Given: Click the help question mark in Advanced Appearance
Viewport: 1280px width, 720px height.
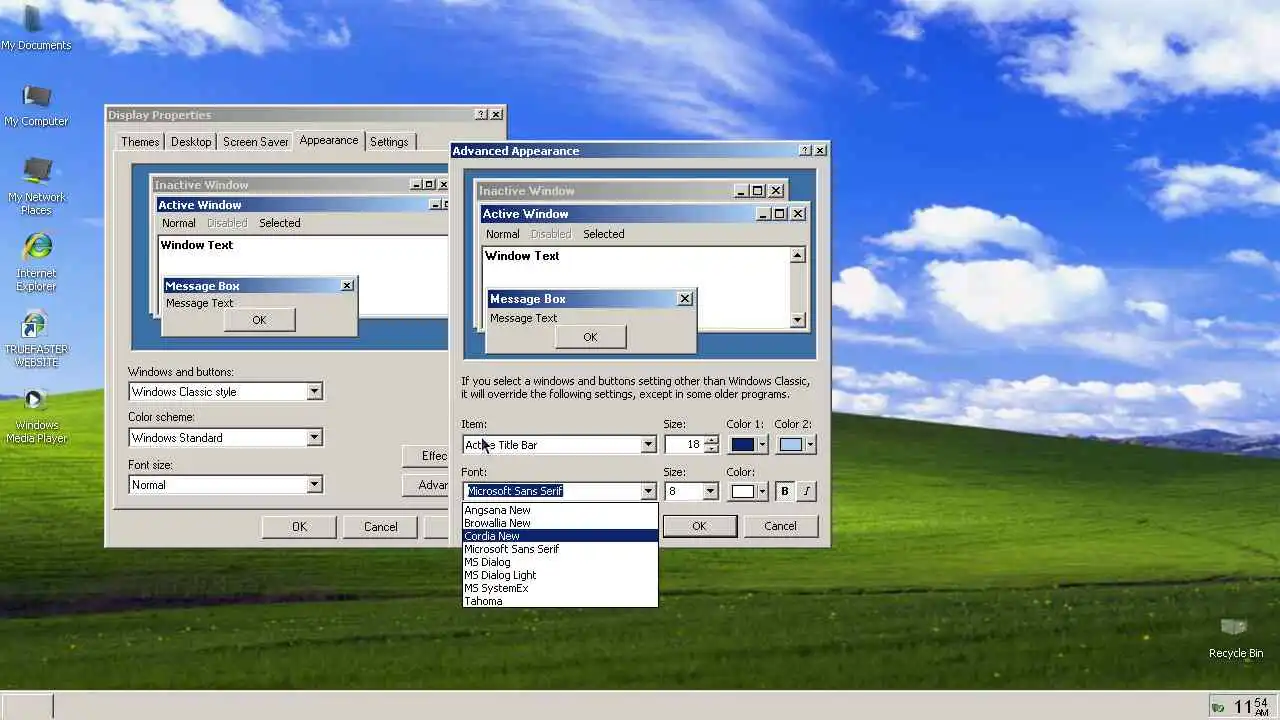Looking at the screenshot, I should pyautogui.click(x=805, y=151).
